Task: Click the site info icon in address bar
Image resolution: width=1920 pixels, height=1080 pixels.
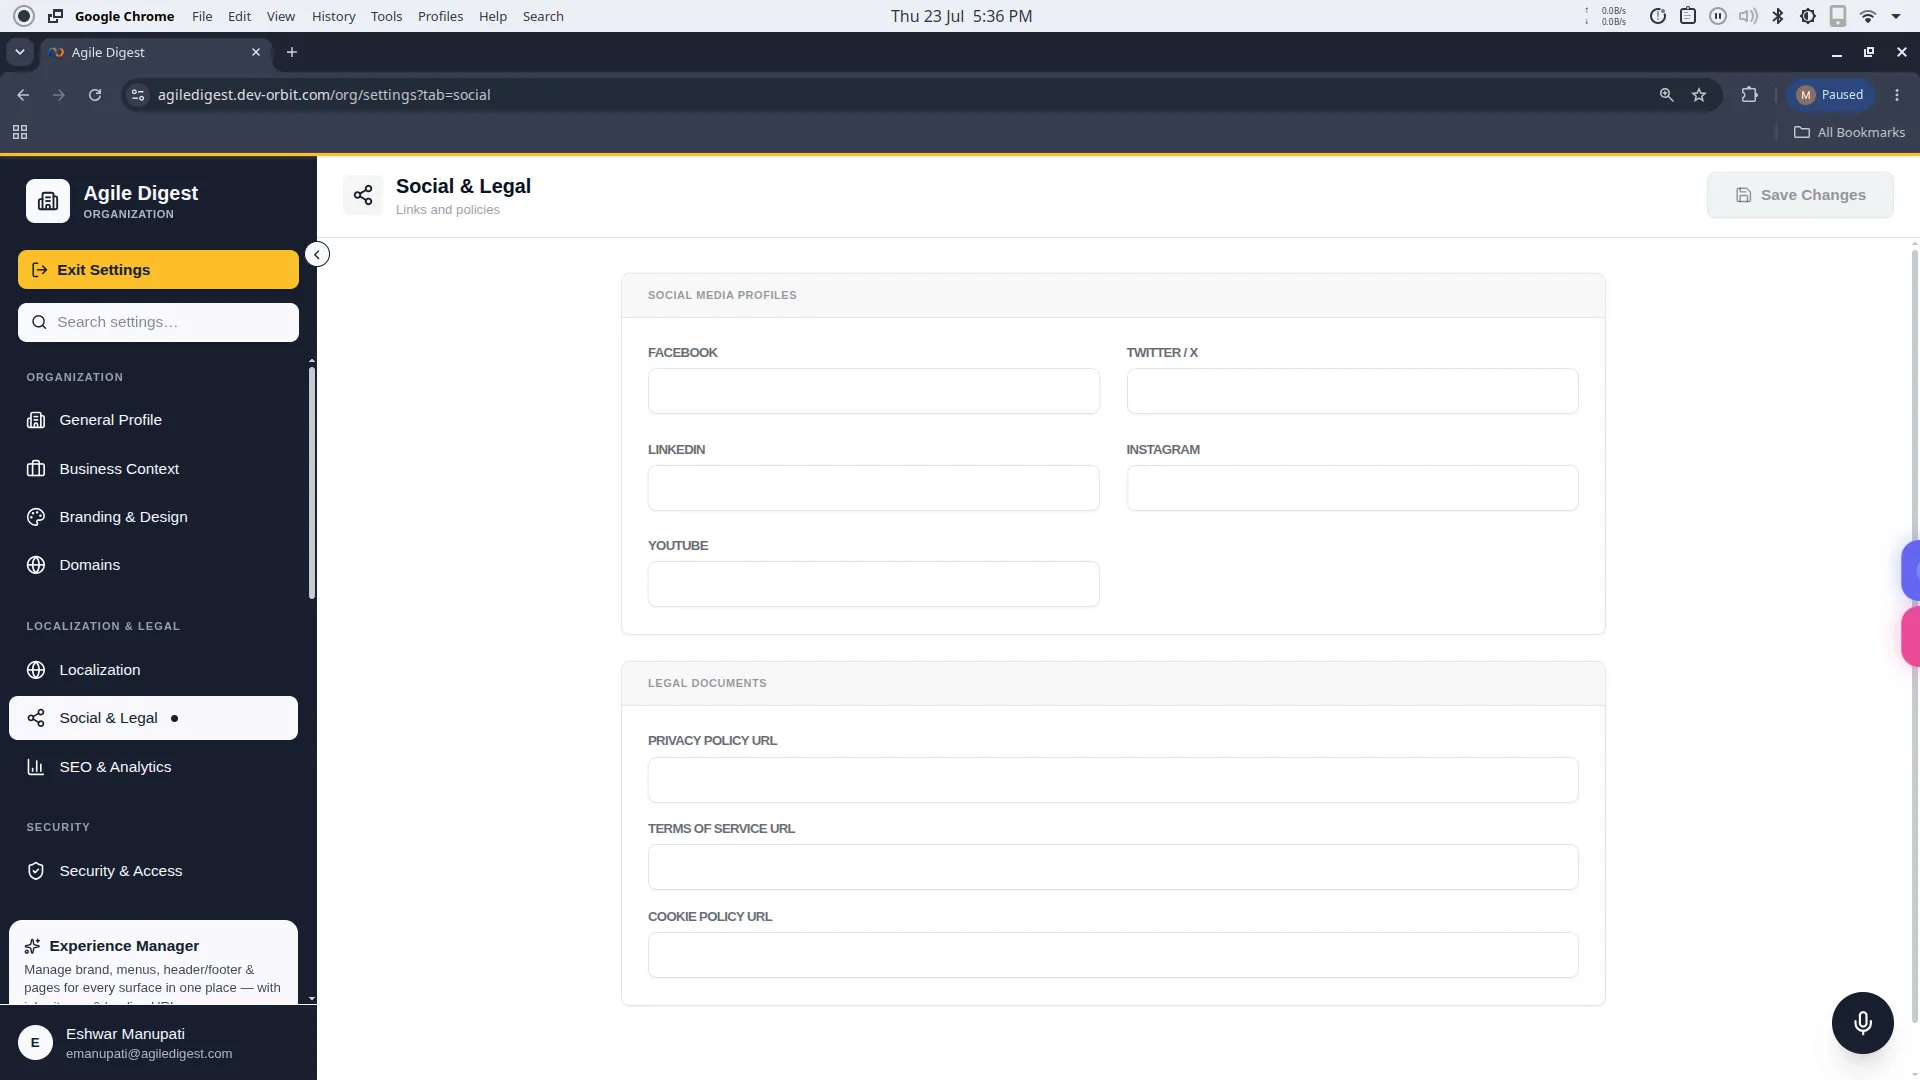Action: coord(138,95)
